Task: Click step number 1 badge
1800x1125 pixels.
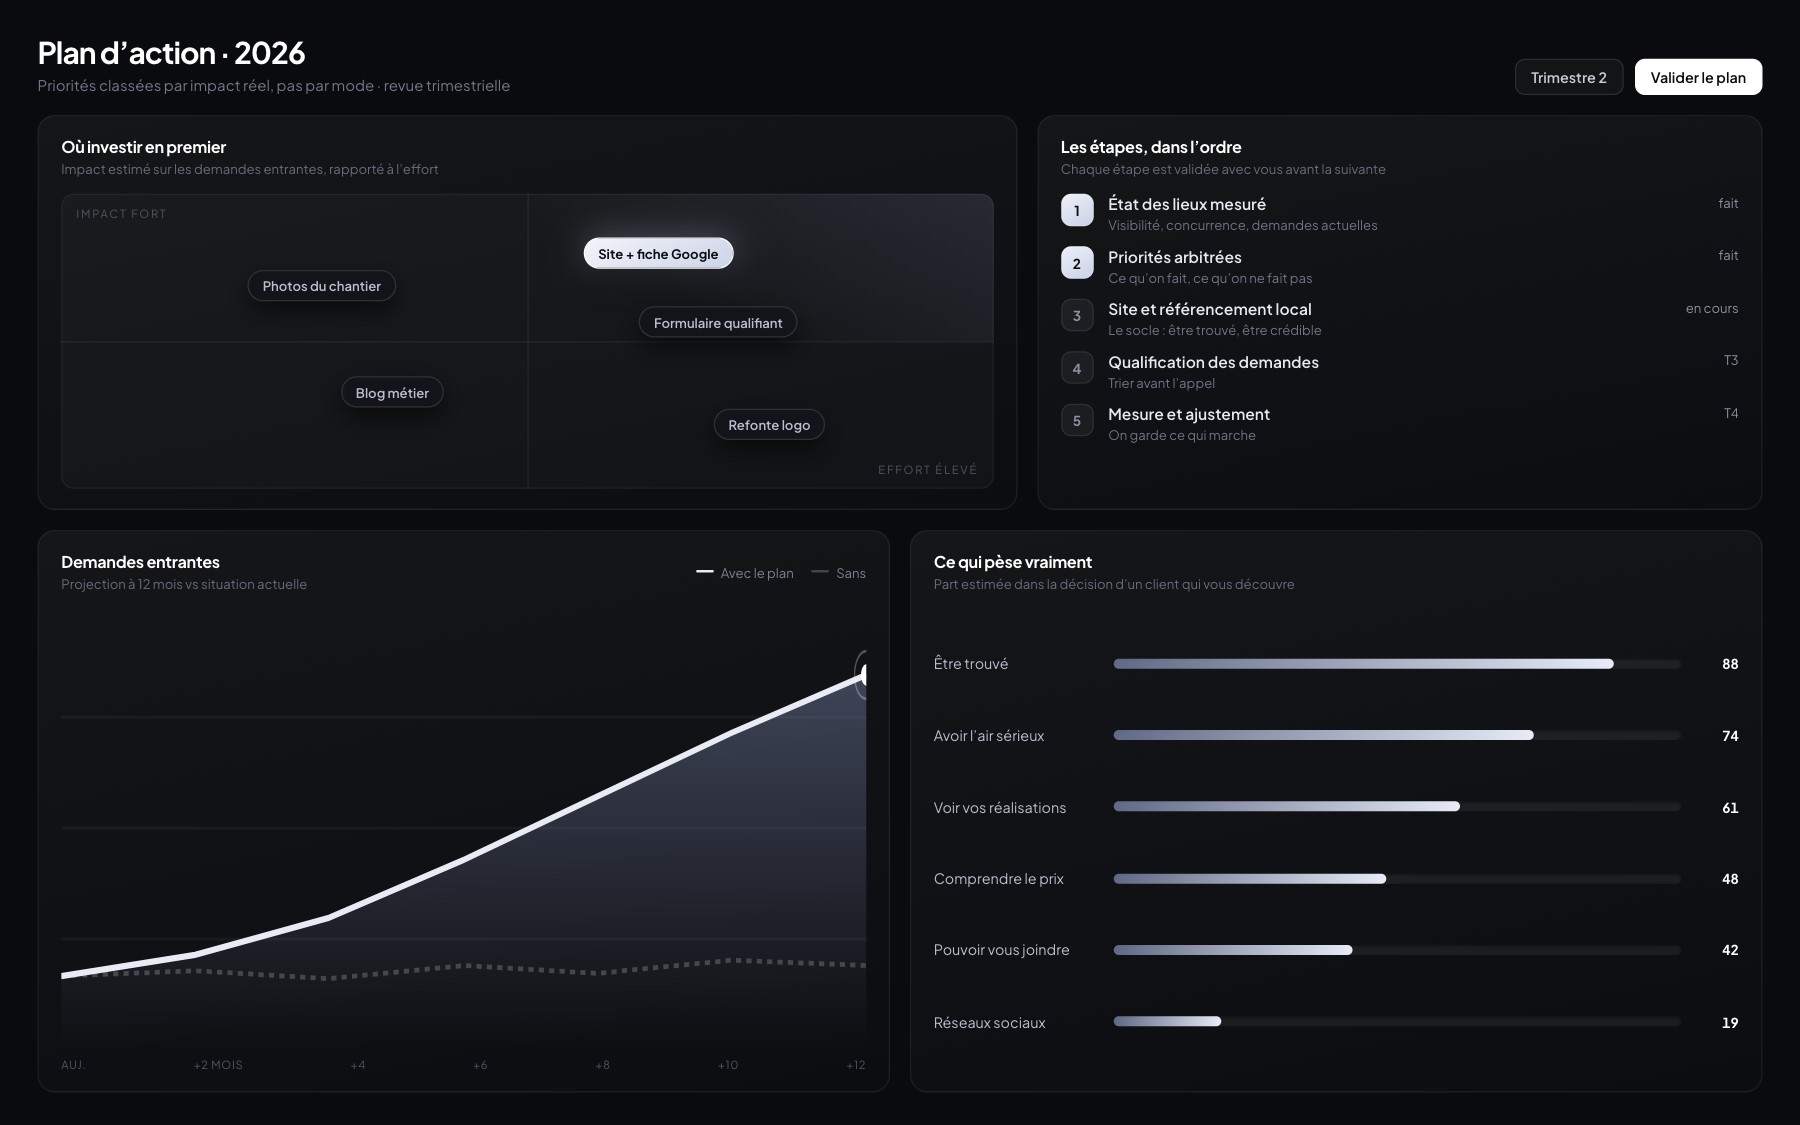Action: pyautogui.click(x=1077, y=210)
